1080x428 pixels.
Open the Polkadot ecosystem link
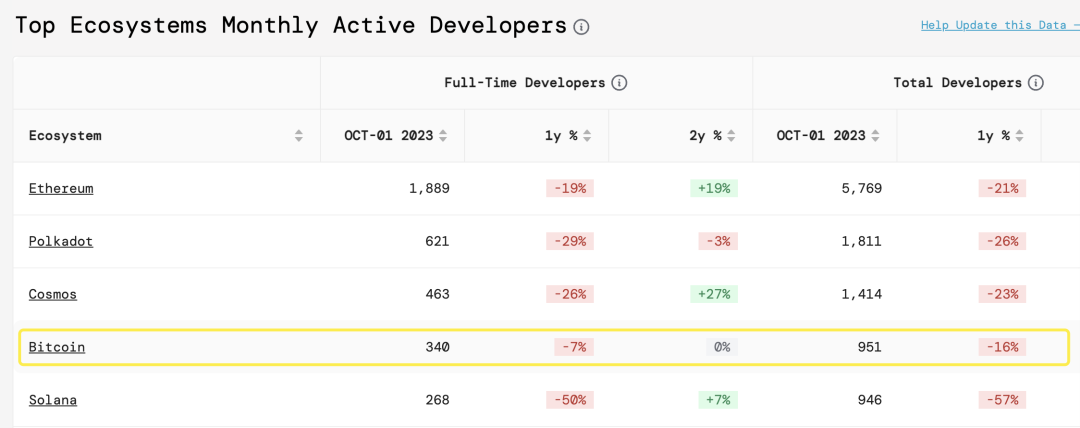pyautogui.click(x=61, y=241)
